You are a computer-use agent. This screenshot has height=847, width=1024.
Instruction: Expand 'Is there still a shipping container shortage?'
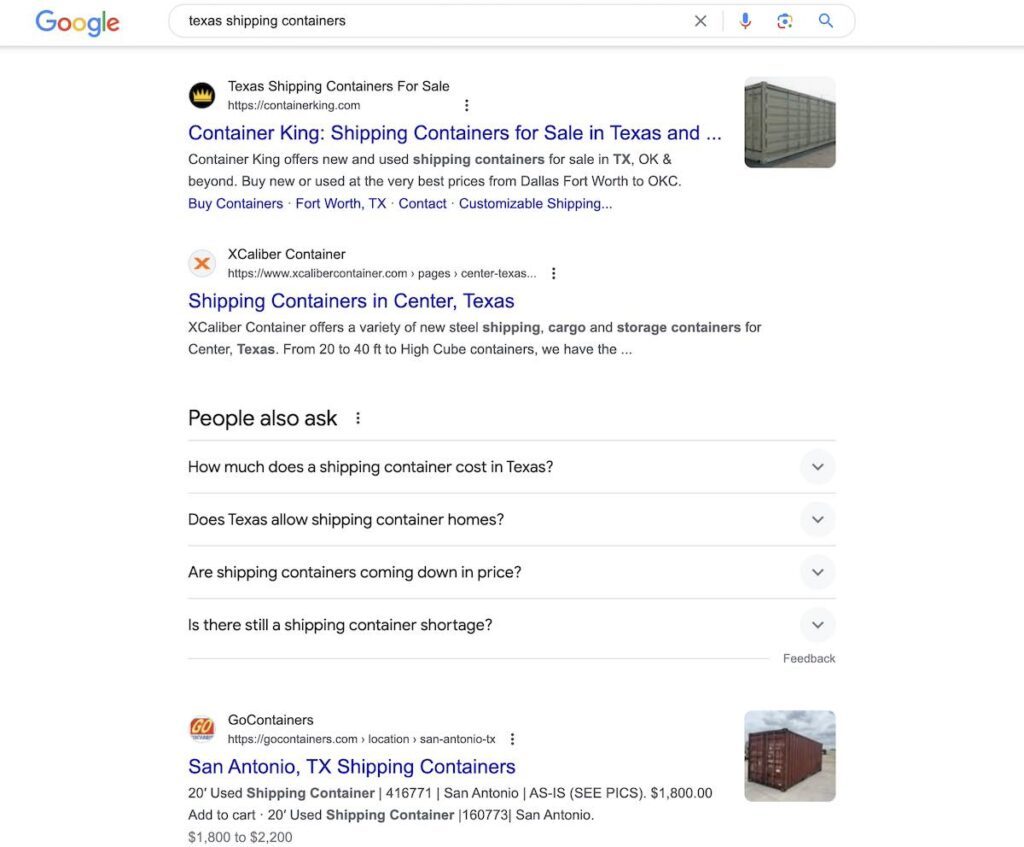coord(817,624)
